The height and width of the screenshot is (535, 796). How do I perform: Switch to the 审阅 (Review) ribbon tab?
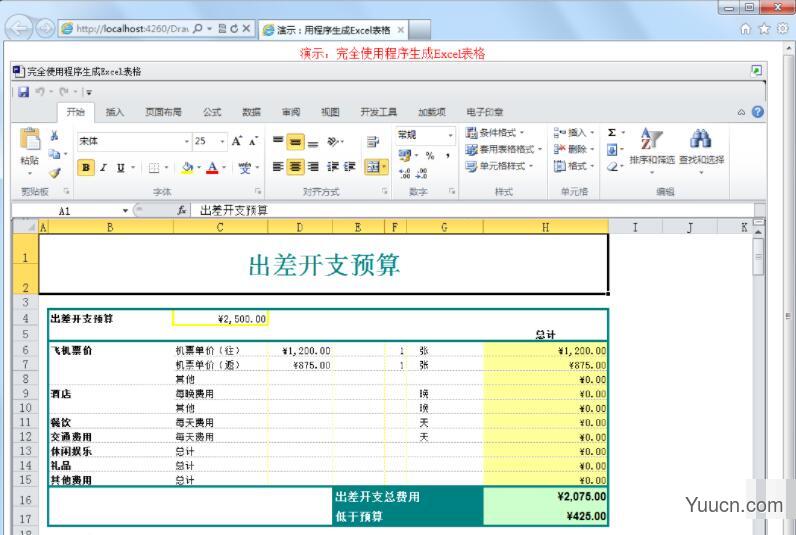[291, 112]
